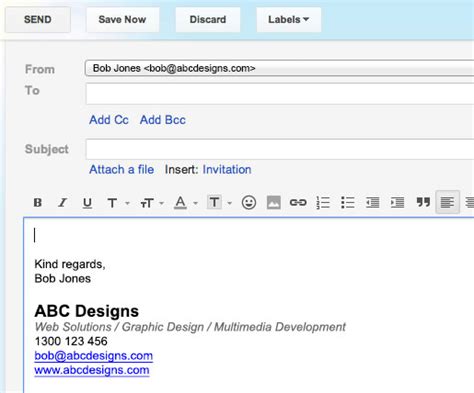This screenshot has width=474, height=393.
Task: Expand the text color dropdown arrow
Action: (196, 203)
